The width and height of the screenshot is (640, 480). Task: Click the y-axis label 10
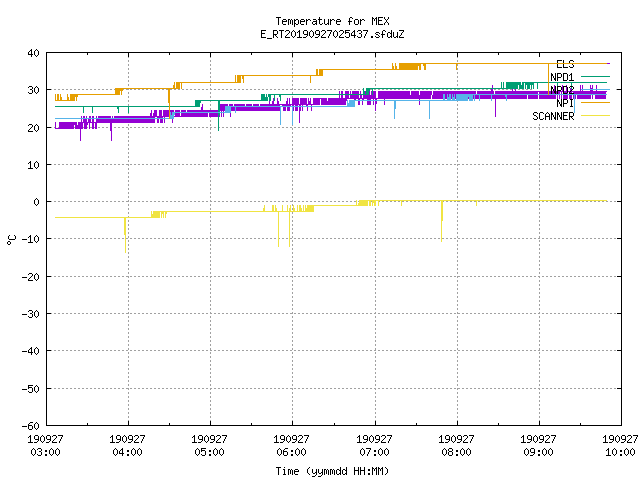tap(33, 165)
